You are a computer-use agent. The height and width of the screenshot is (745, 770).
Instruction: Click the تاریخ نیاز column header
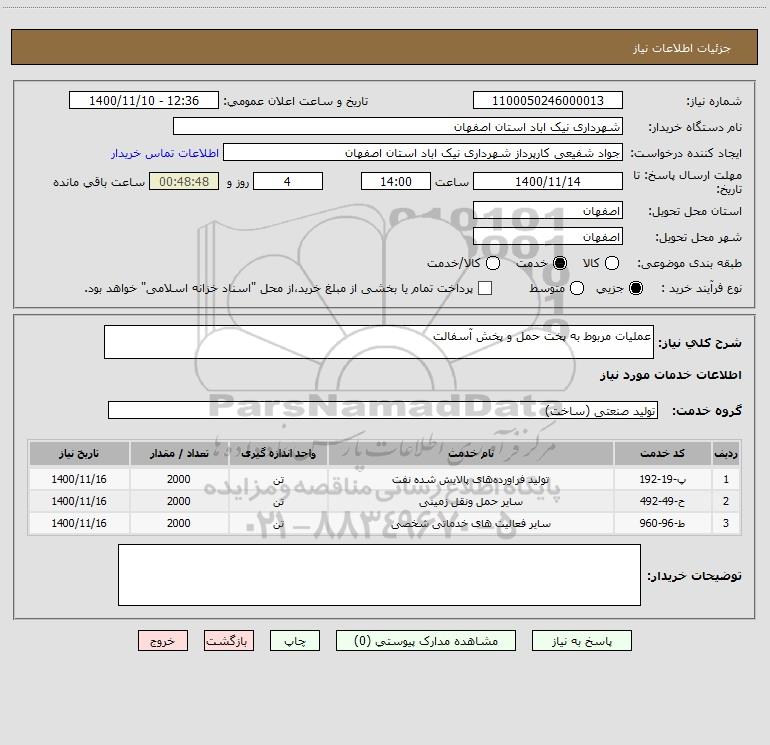tap(79, 454)
